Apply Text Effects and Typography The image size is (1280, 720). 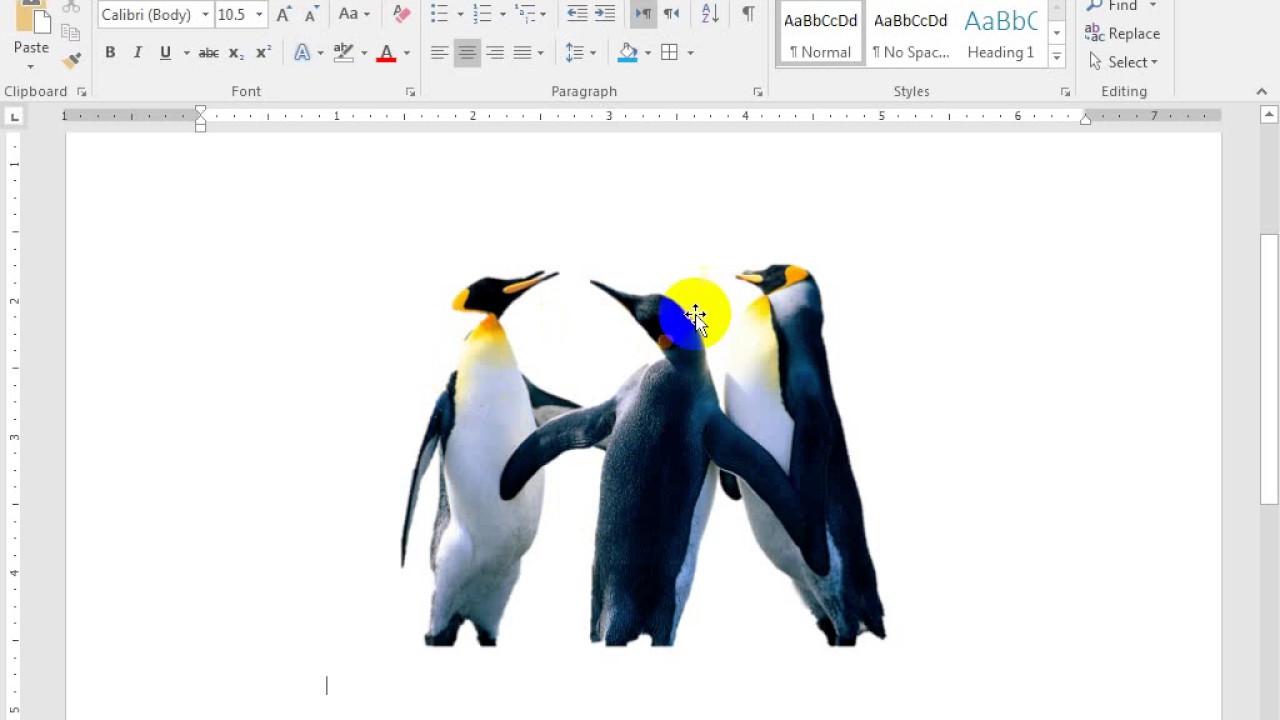[x=302, y=53]
